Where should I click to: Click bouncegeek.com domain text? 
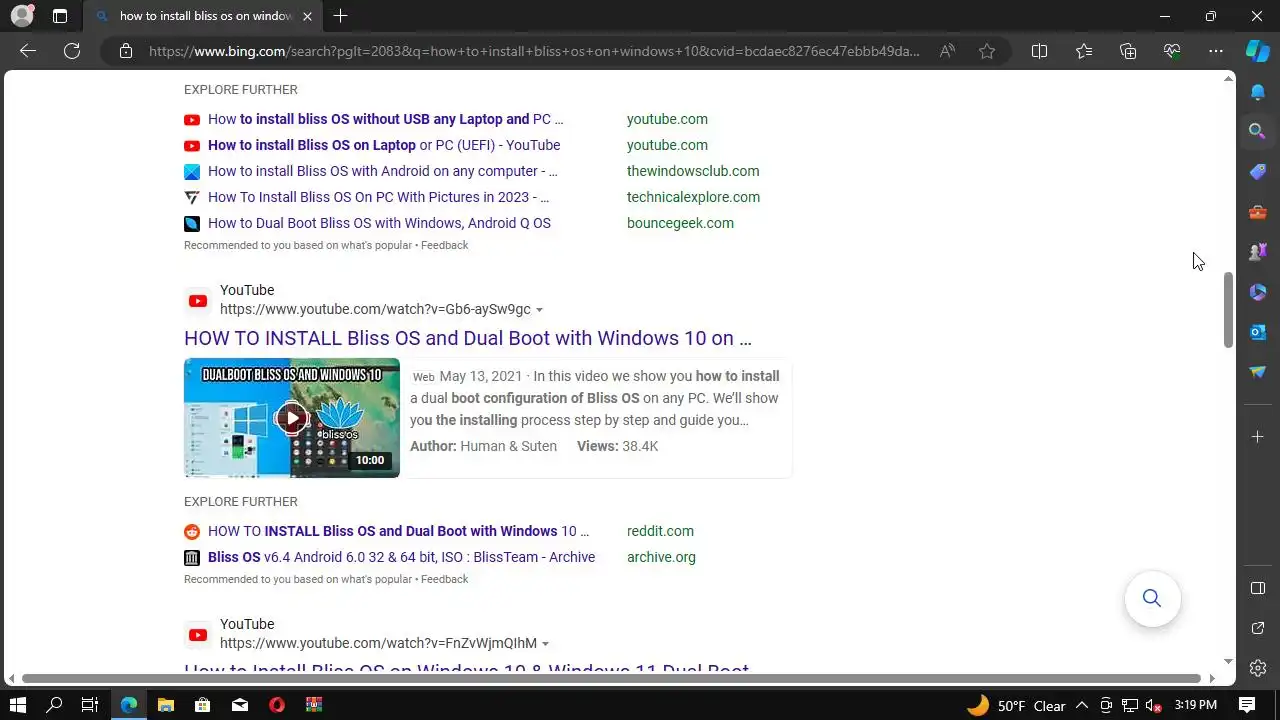point(680,223)
